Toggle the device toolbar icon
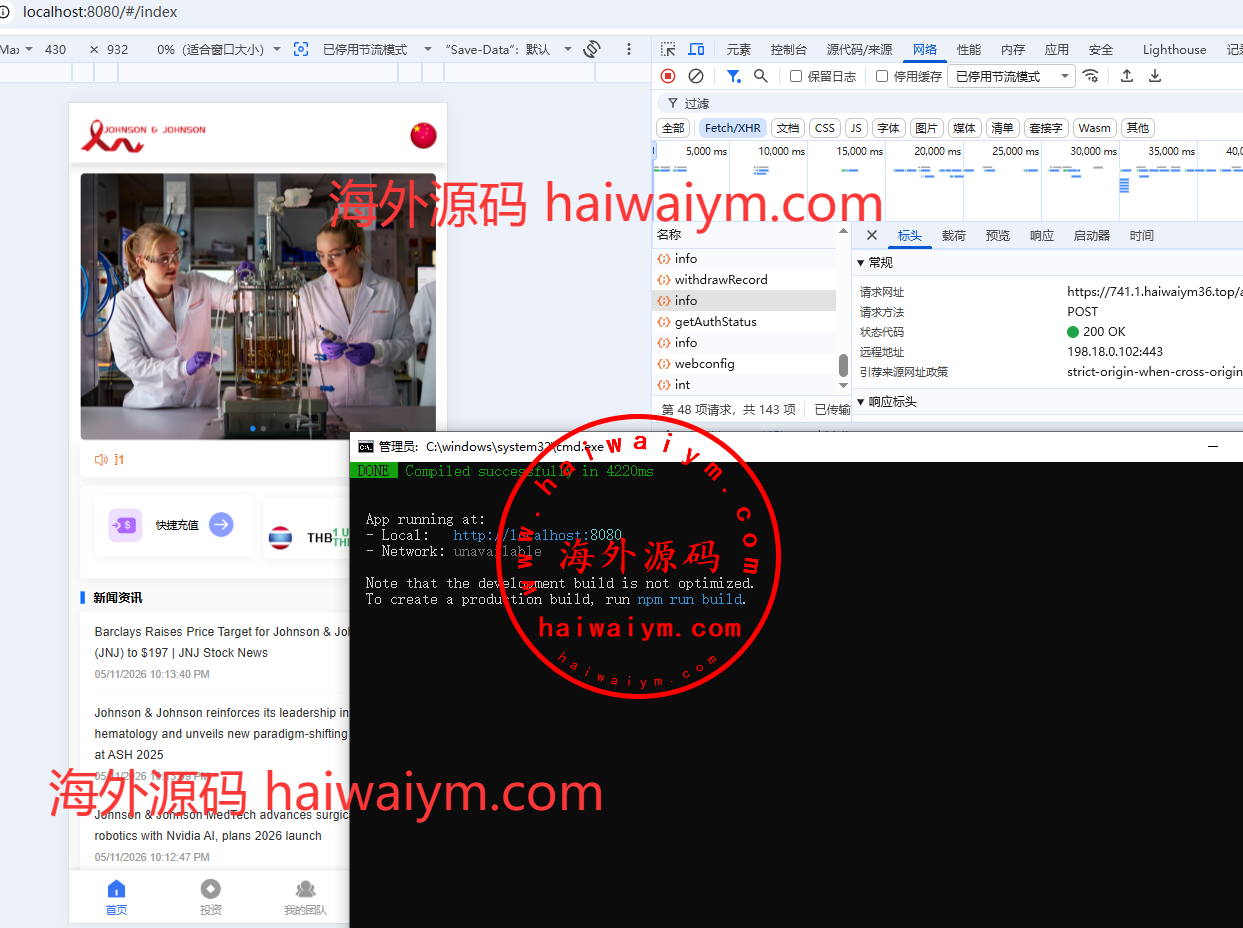1243x928 pixels. pos(696,49)
